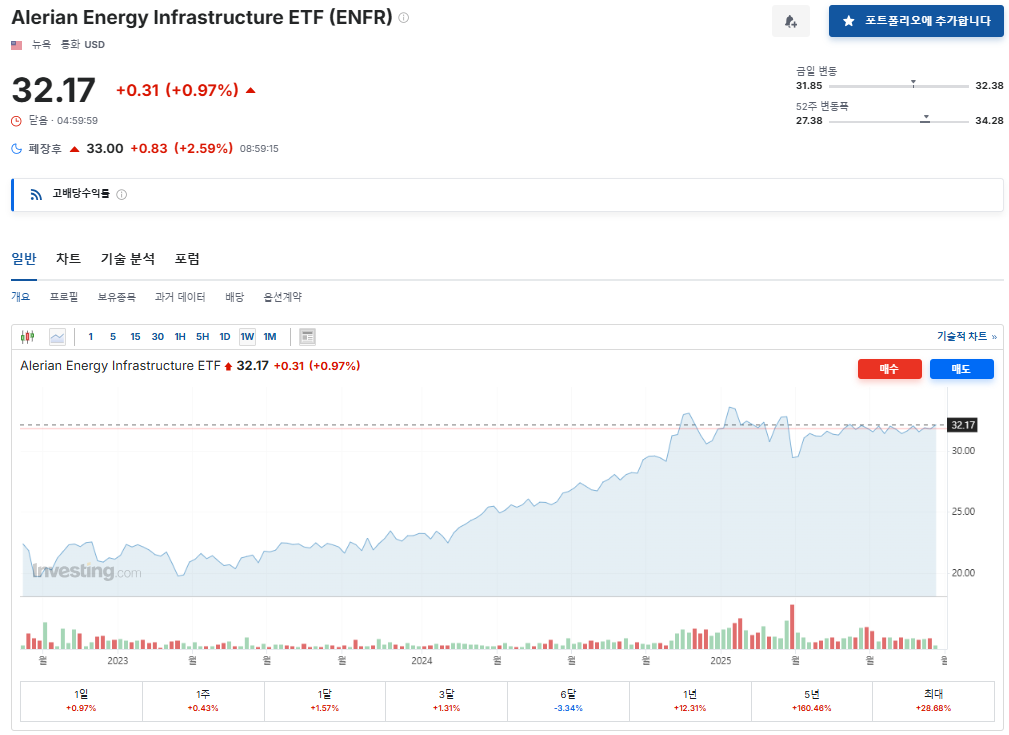1009x735 pixels.
Task: Switch to the line chart icon
Action: pyautogui.click(x=57, y=336)
